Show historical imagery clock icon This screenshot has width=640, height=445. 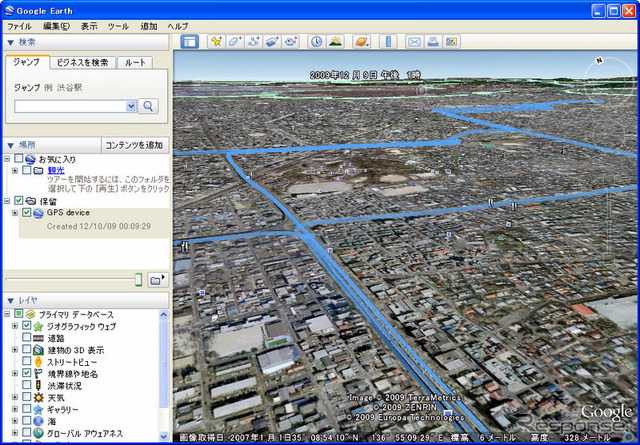317,42
